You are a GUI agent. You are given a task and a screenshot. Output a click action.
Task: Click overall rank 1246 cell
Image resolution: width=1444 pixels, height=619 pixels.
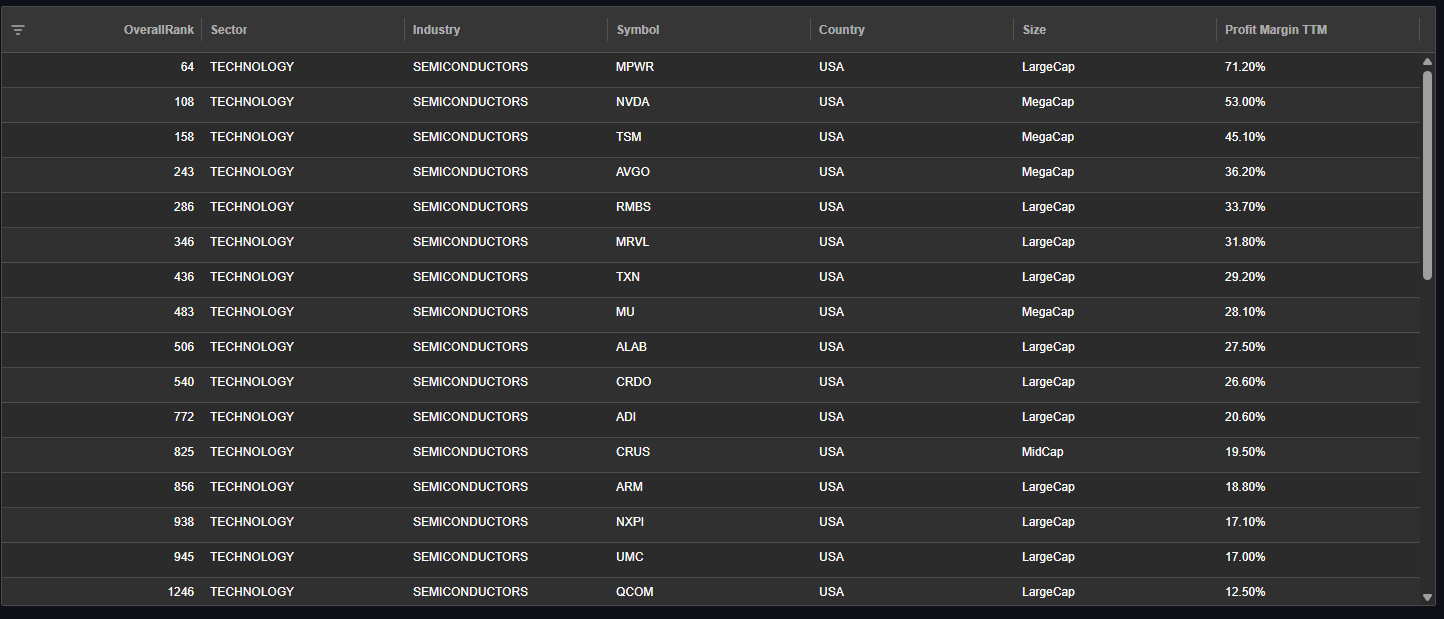(x=181, y=592)
